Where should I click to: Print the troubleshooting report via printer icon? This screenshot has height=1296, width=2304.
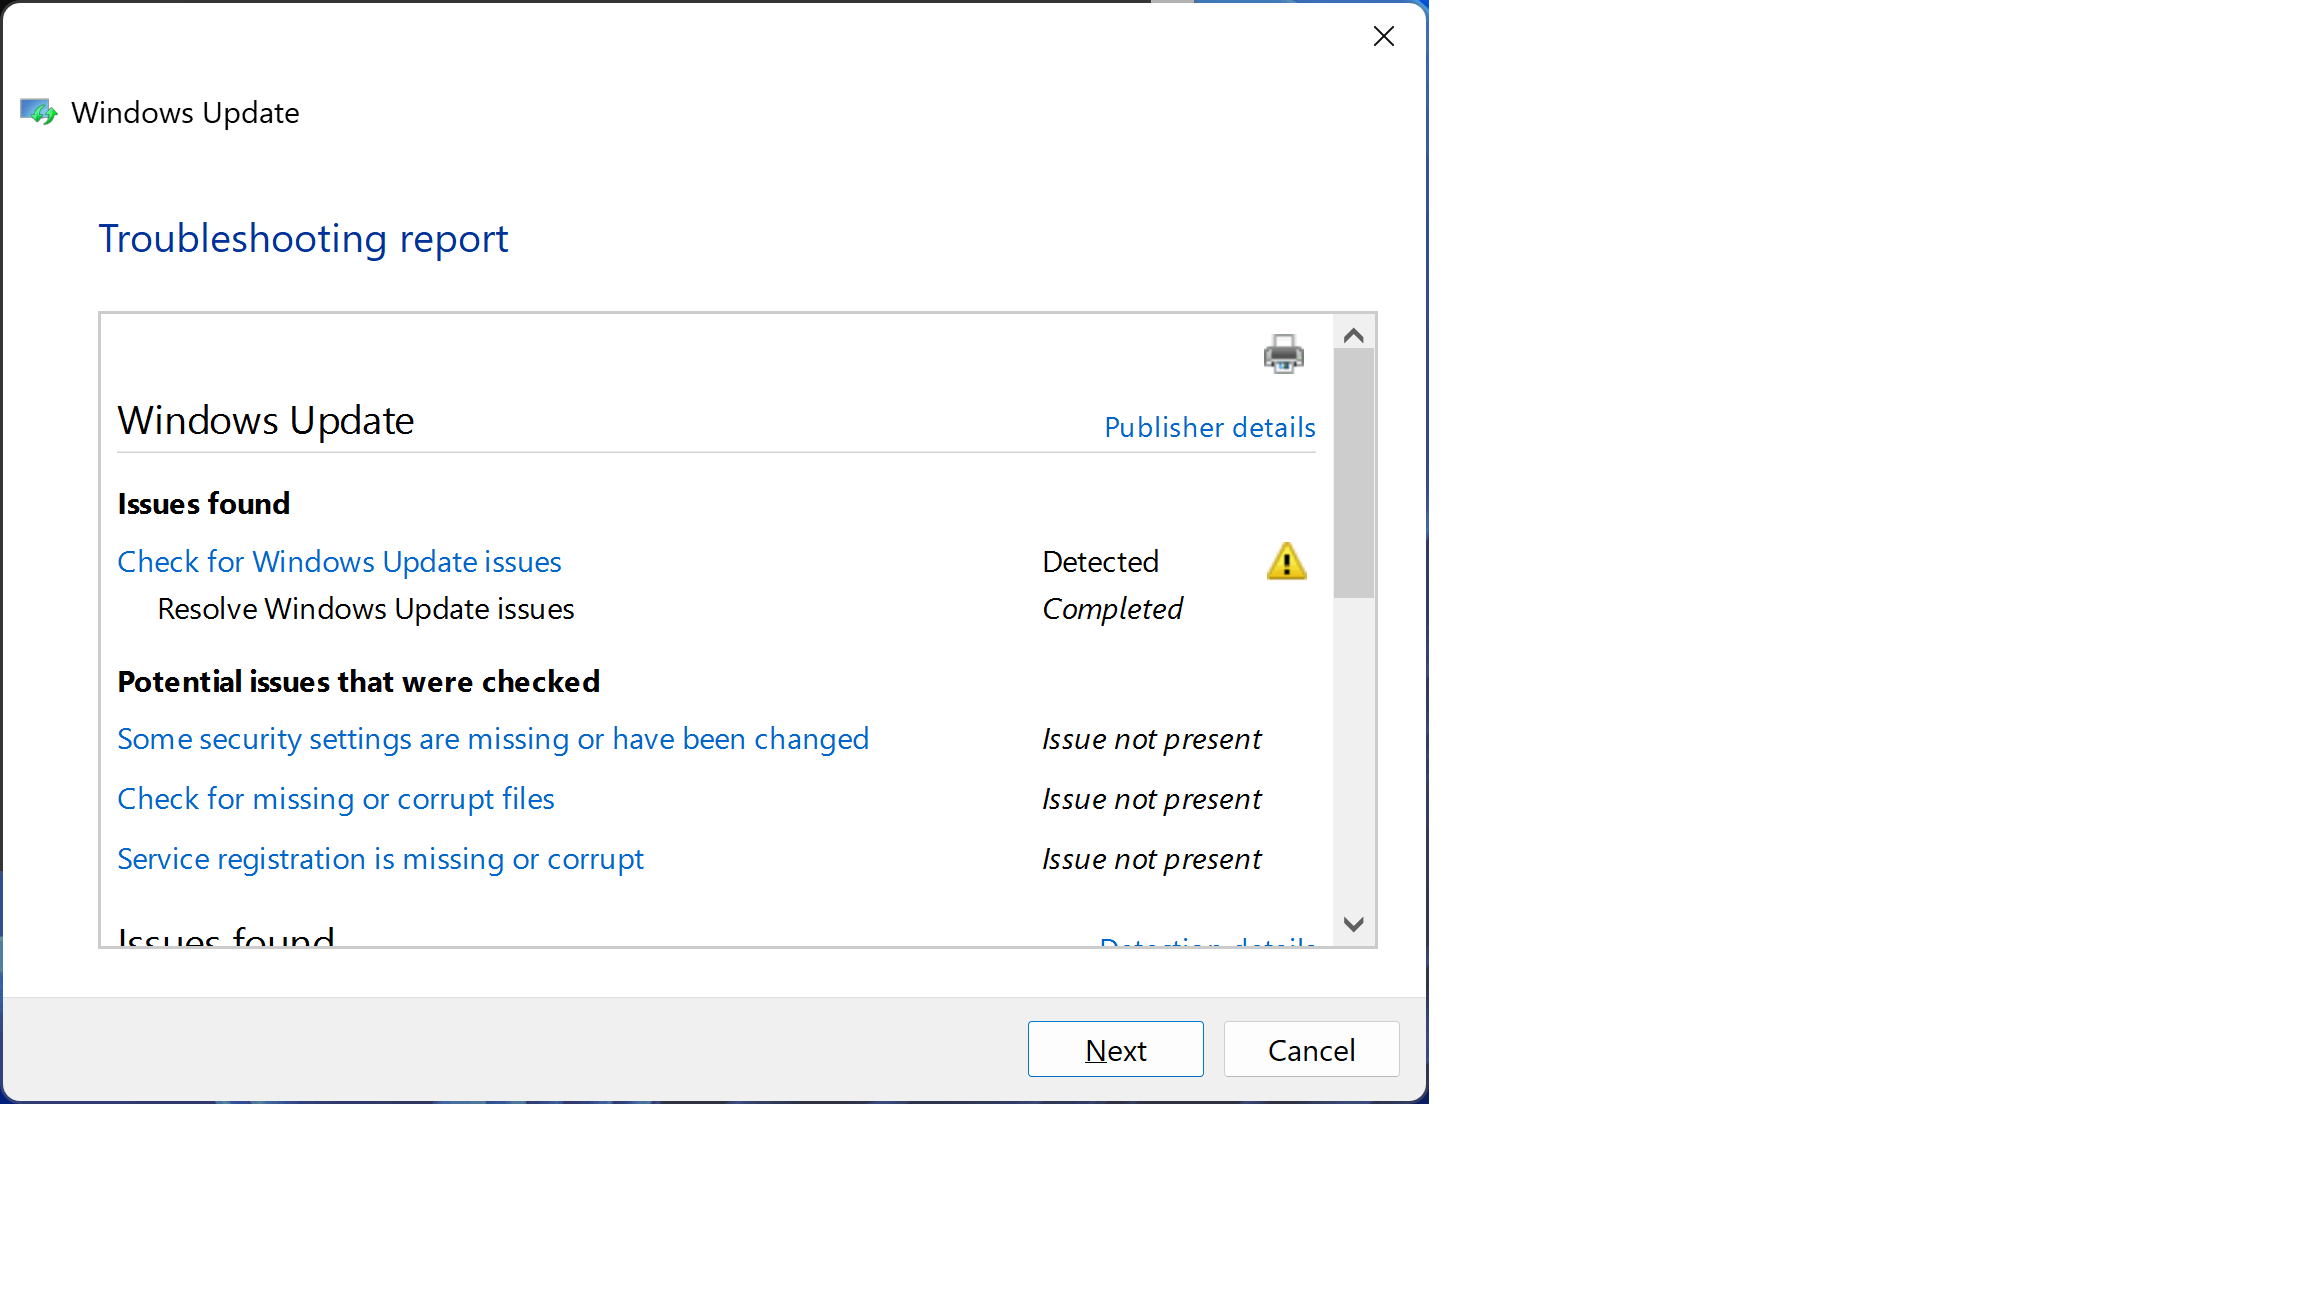[1283, 354]
